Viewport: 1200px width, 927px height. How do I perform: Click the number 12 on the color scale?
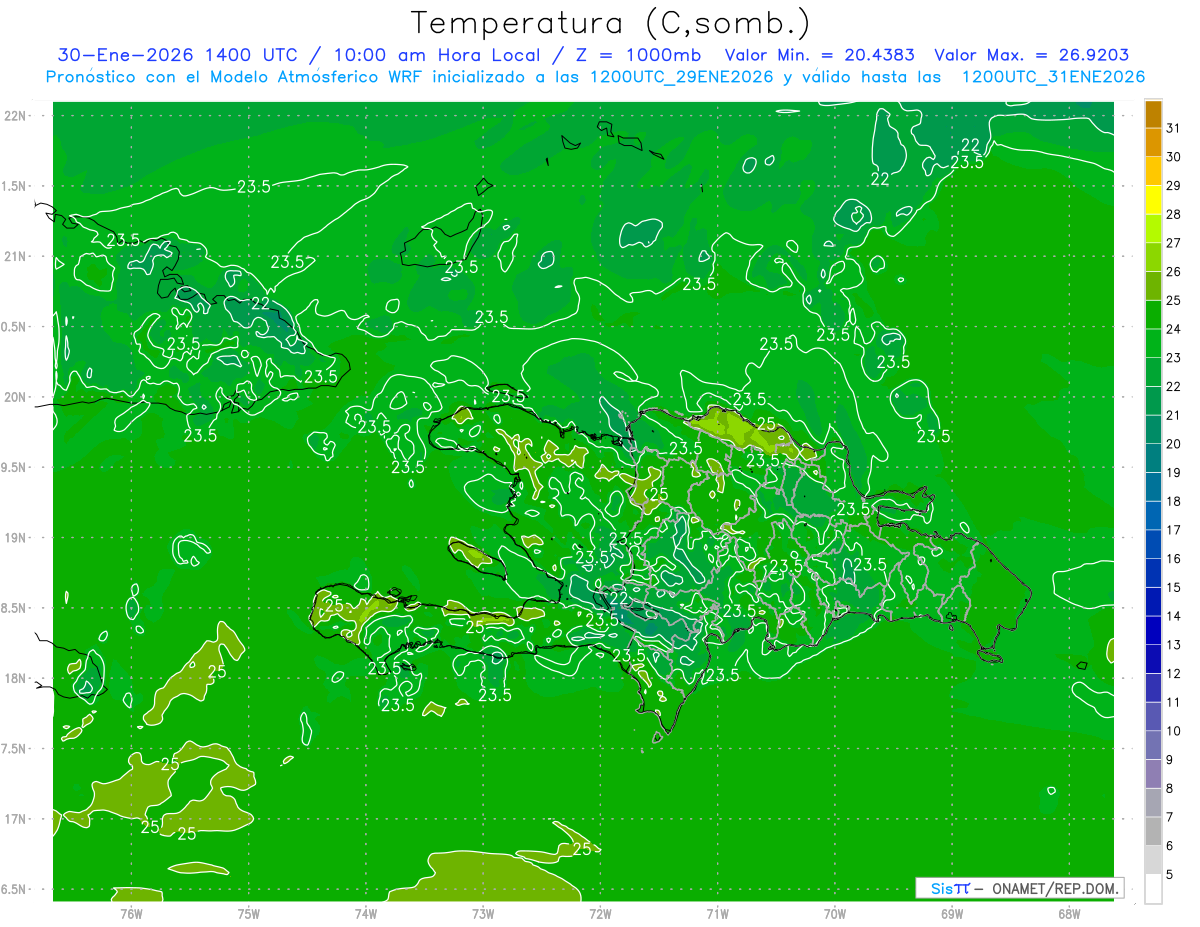point(1174,674)
